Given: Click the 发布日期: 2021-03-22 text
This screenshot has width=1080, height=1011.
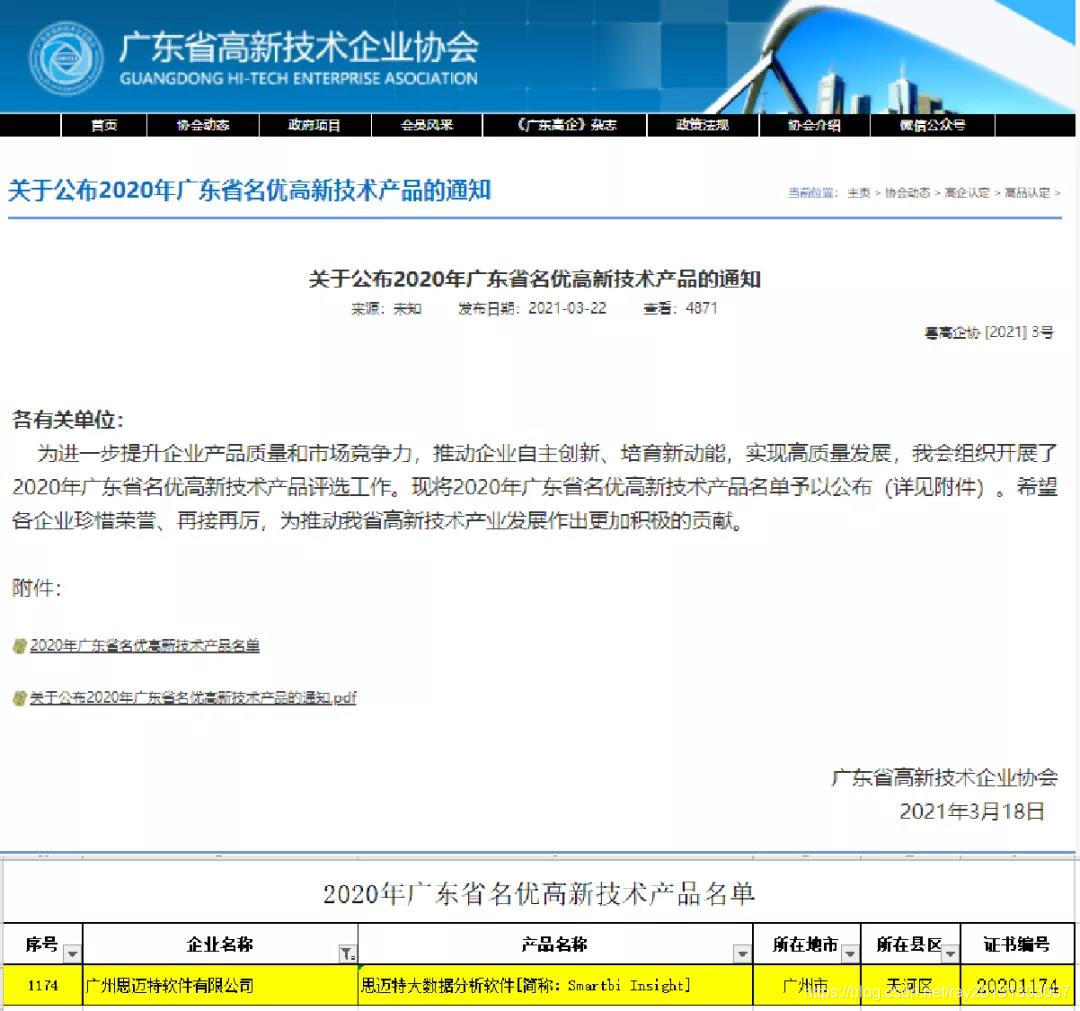Looking at the screenshot, I should point(532,309).
